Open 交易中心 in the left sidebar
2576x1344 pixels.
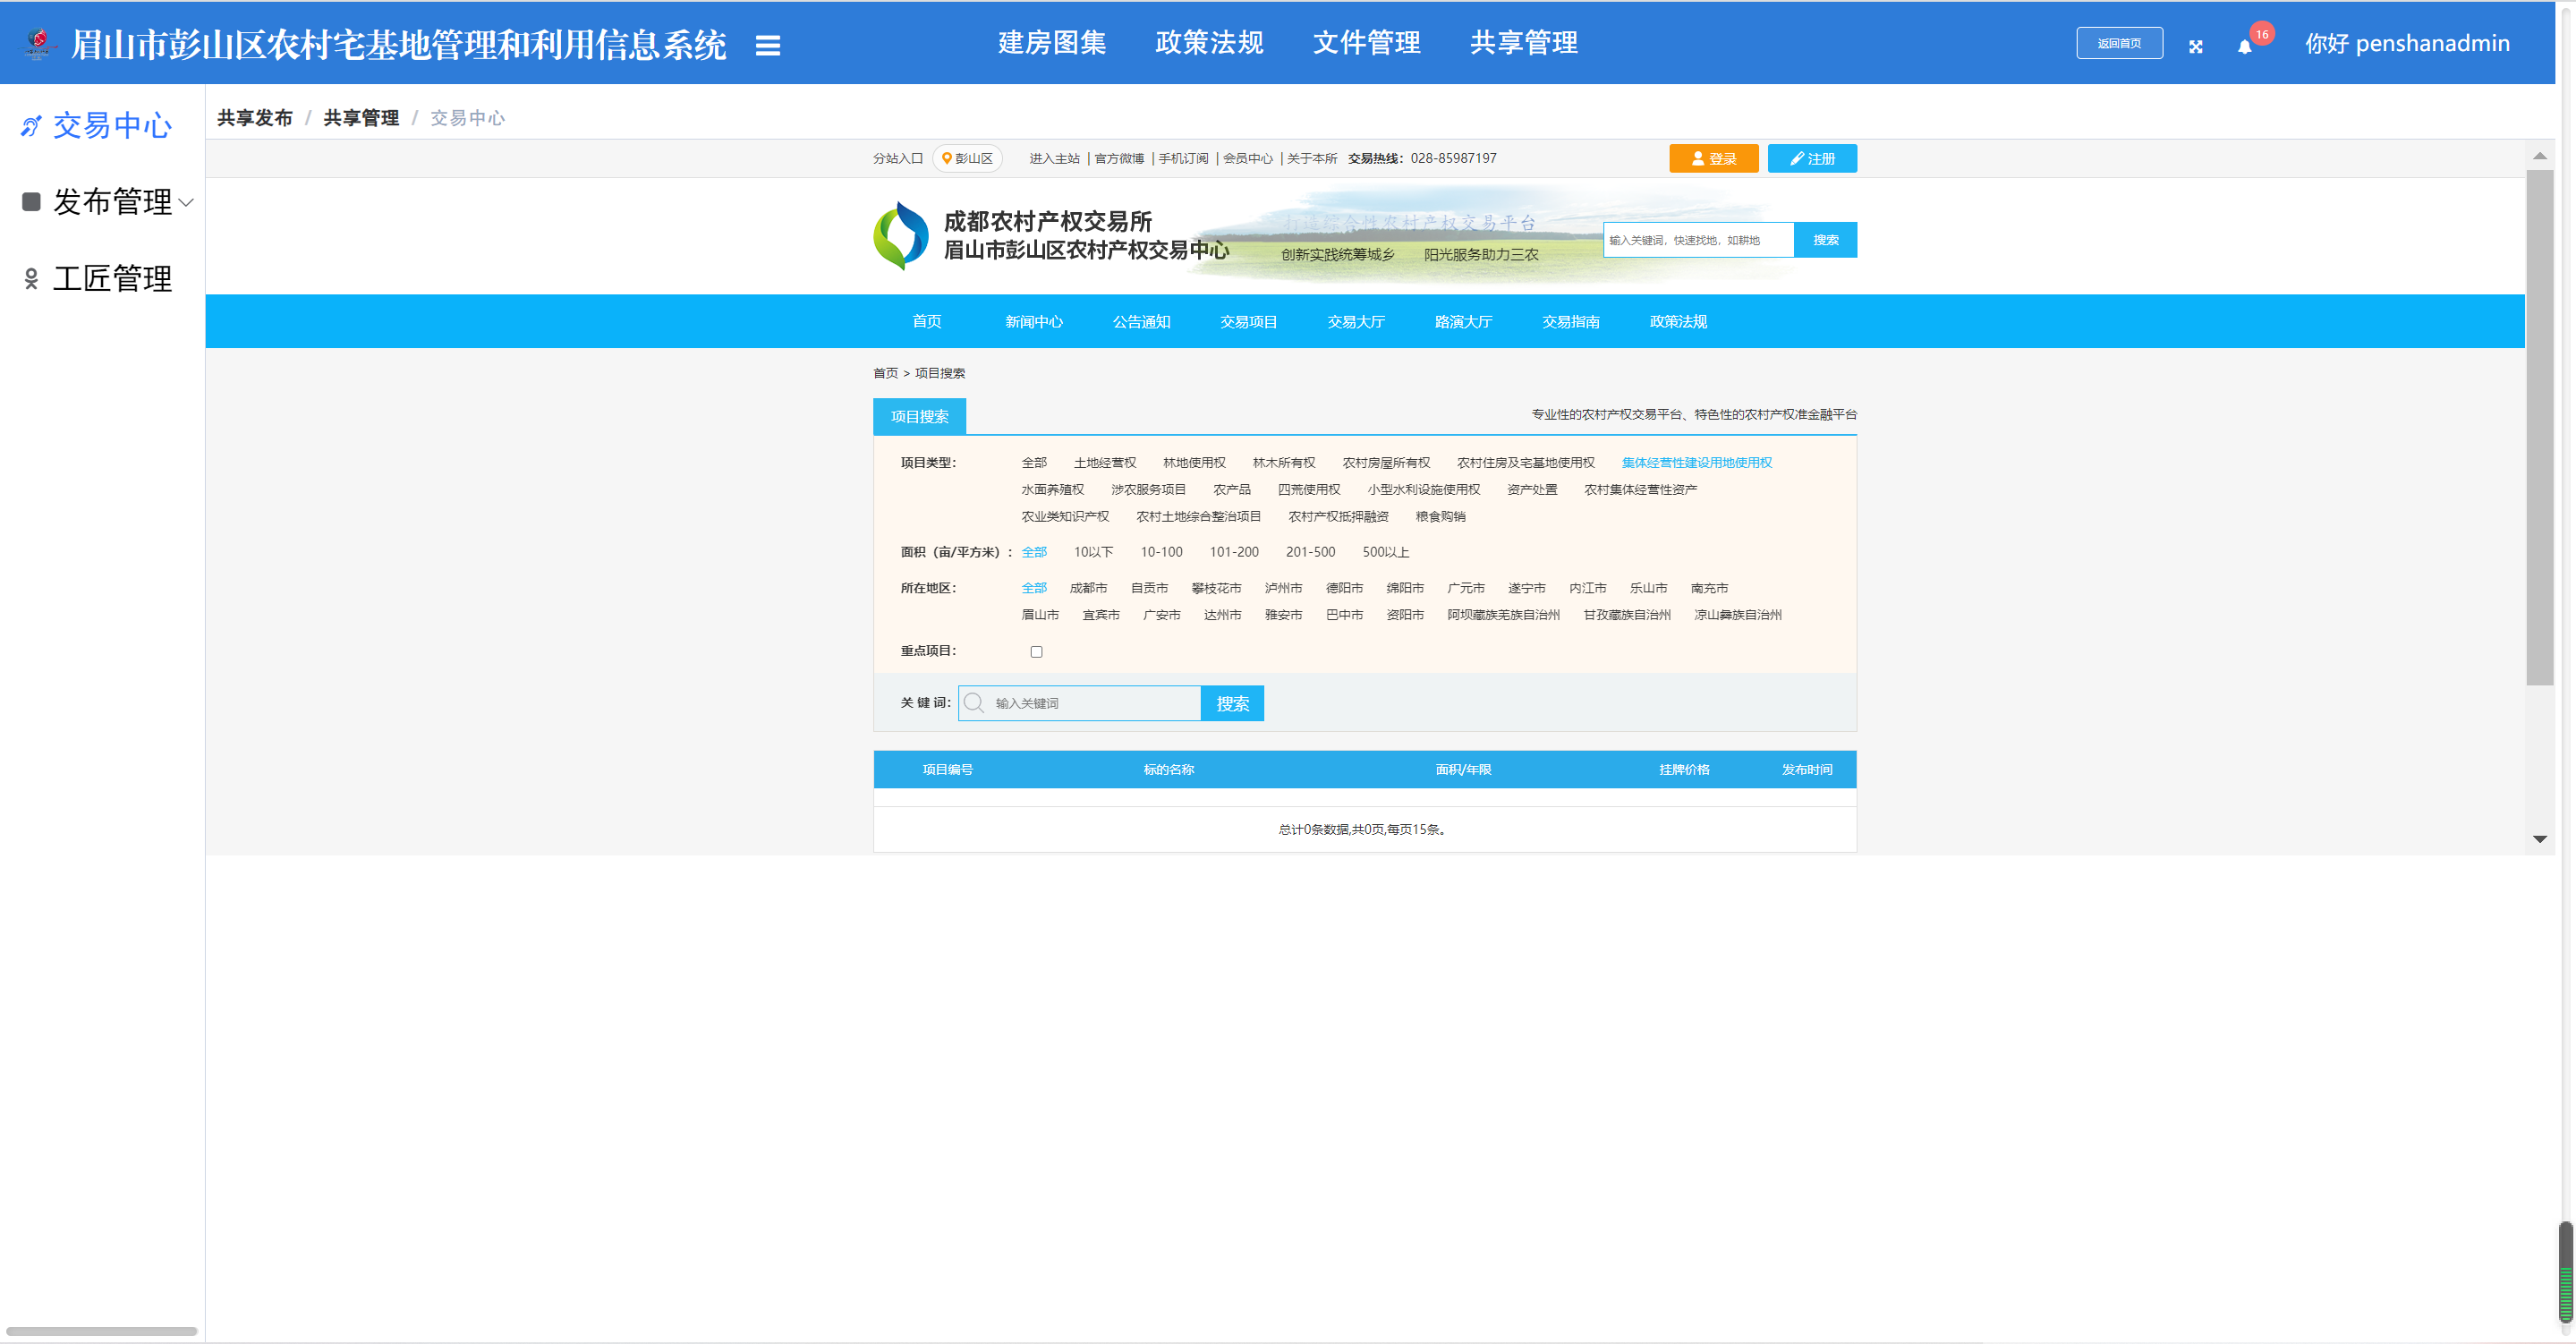click(x=112, y=126)
